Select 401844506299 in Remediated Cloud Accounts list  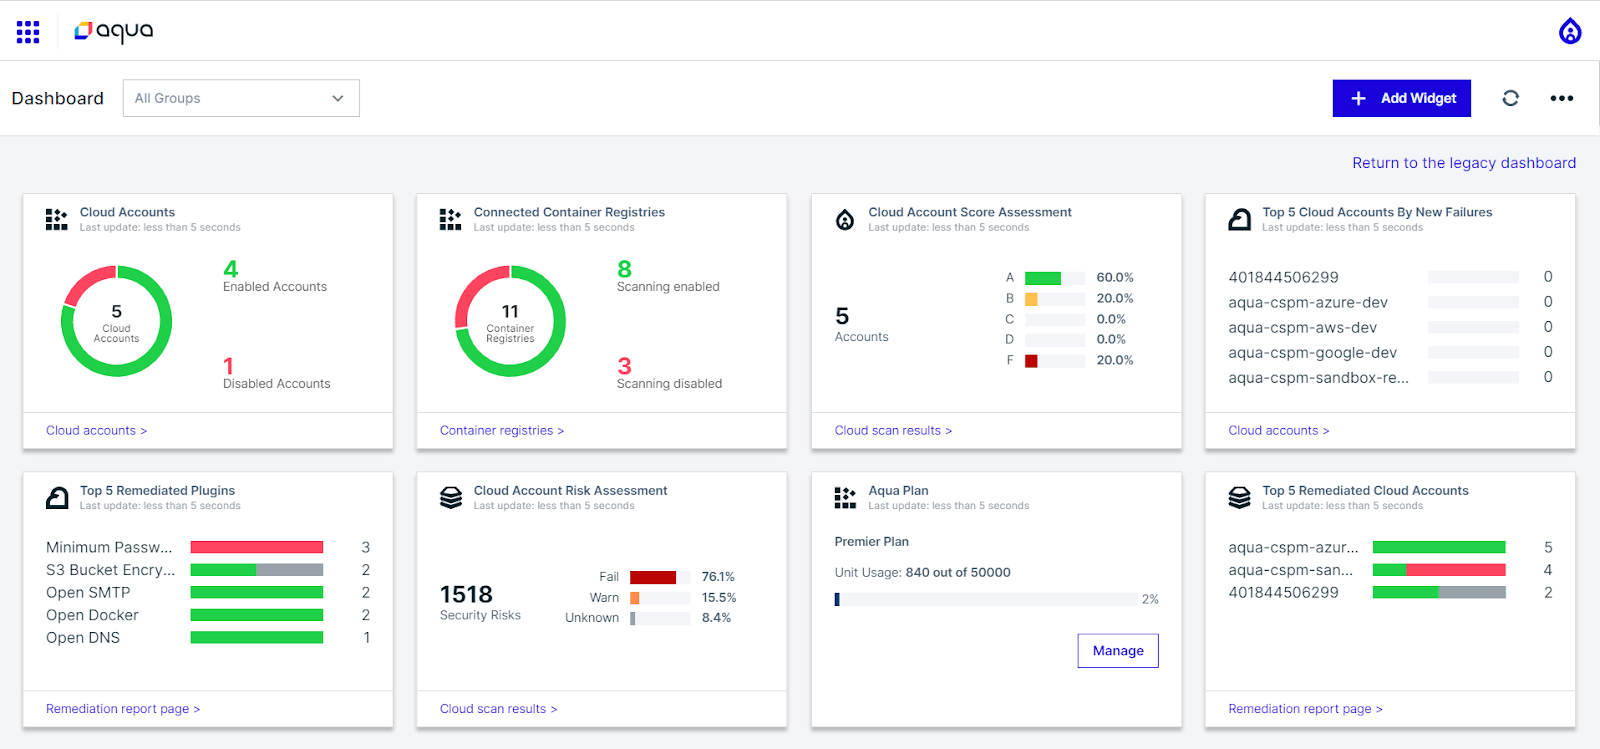click(x=1283, y=592)
